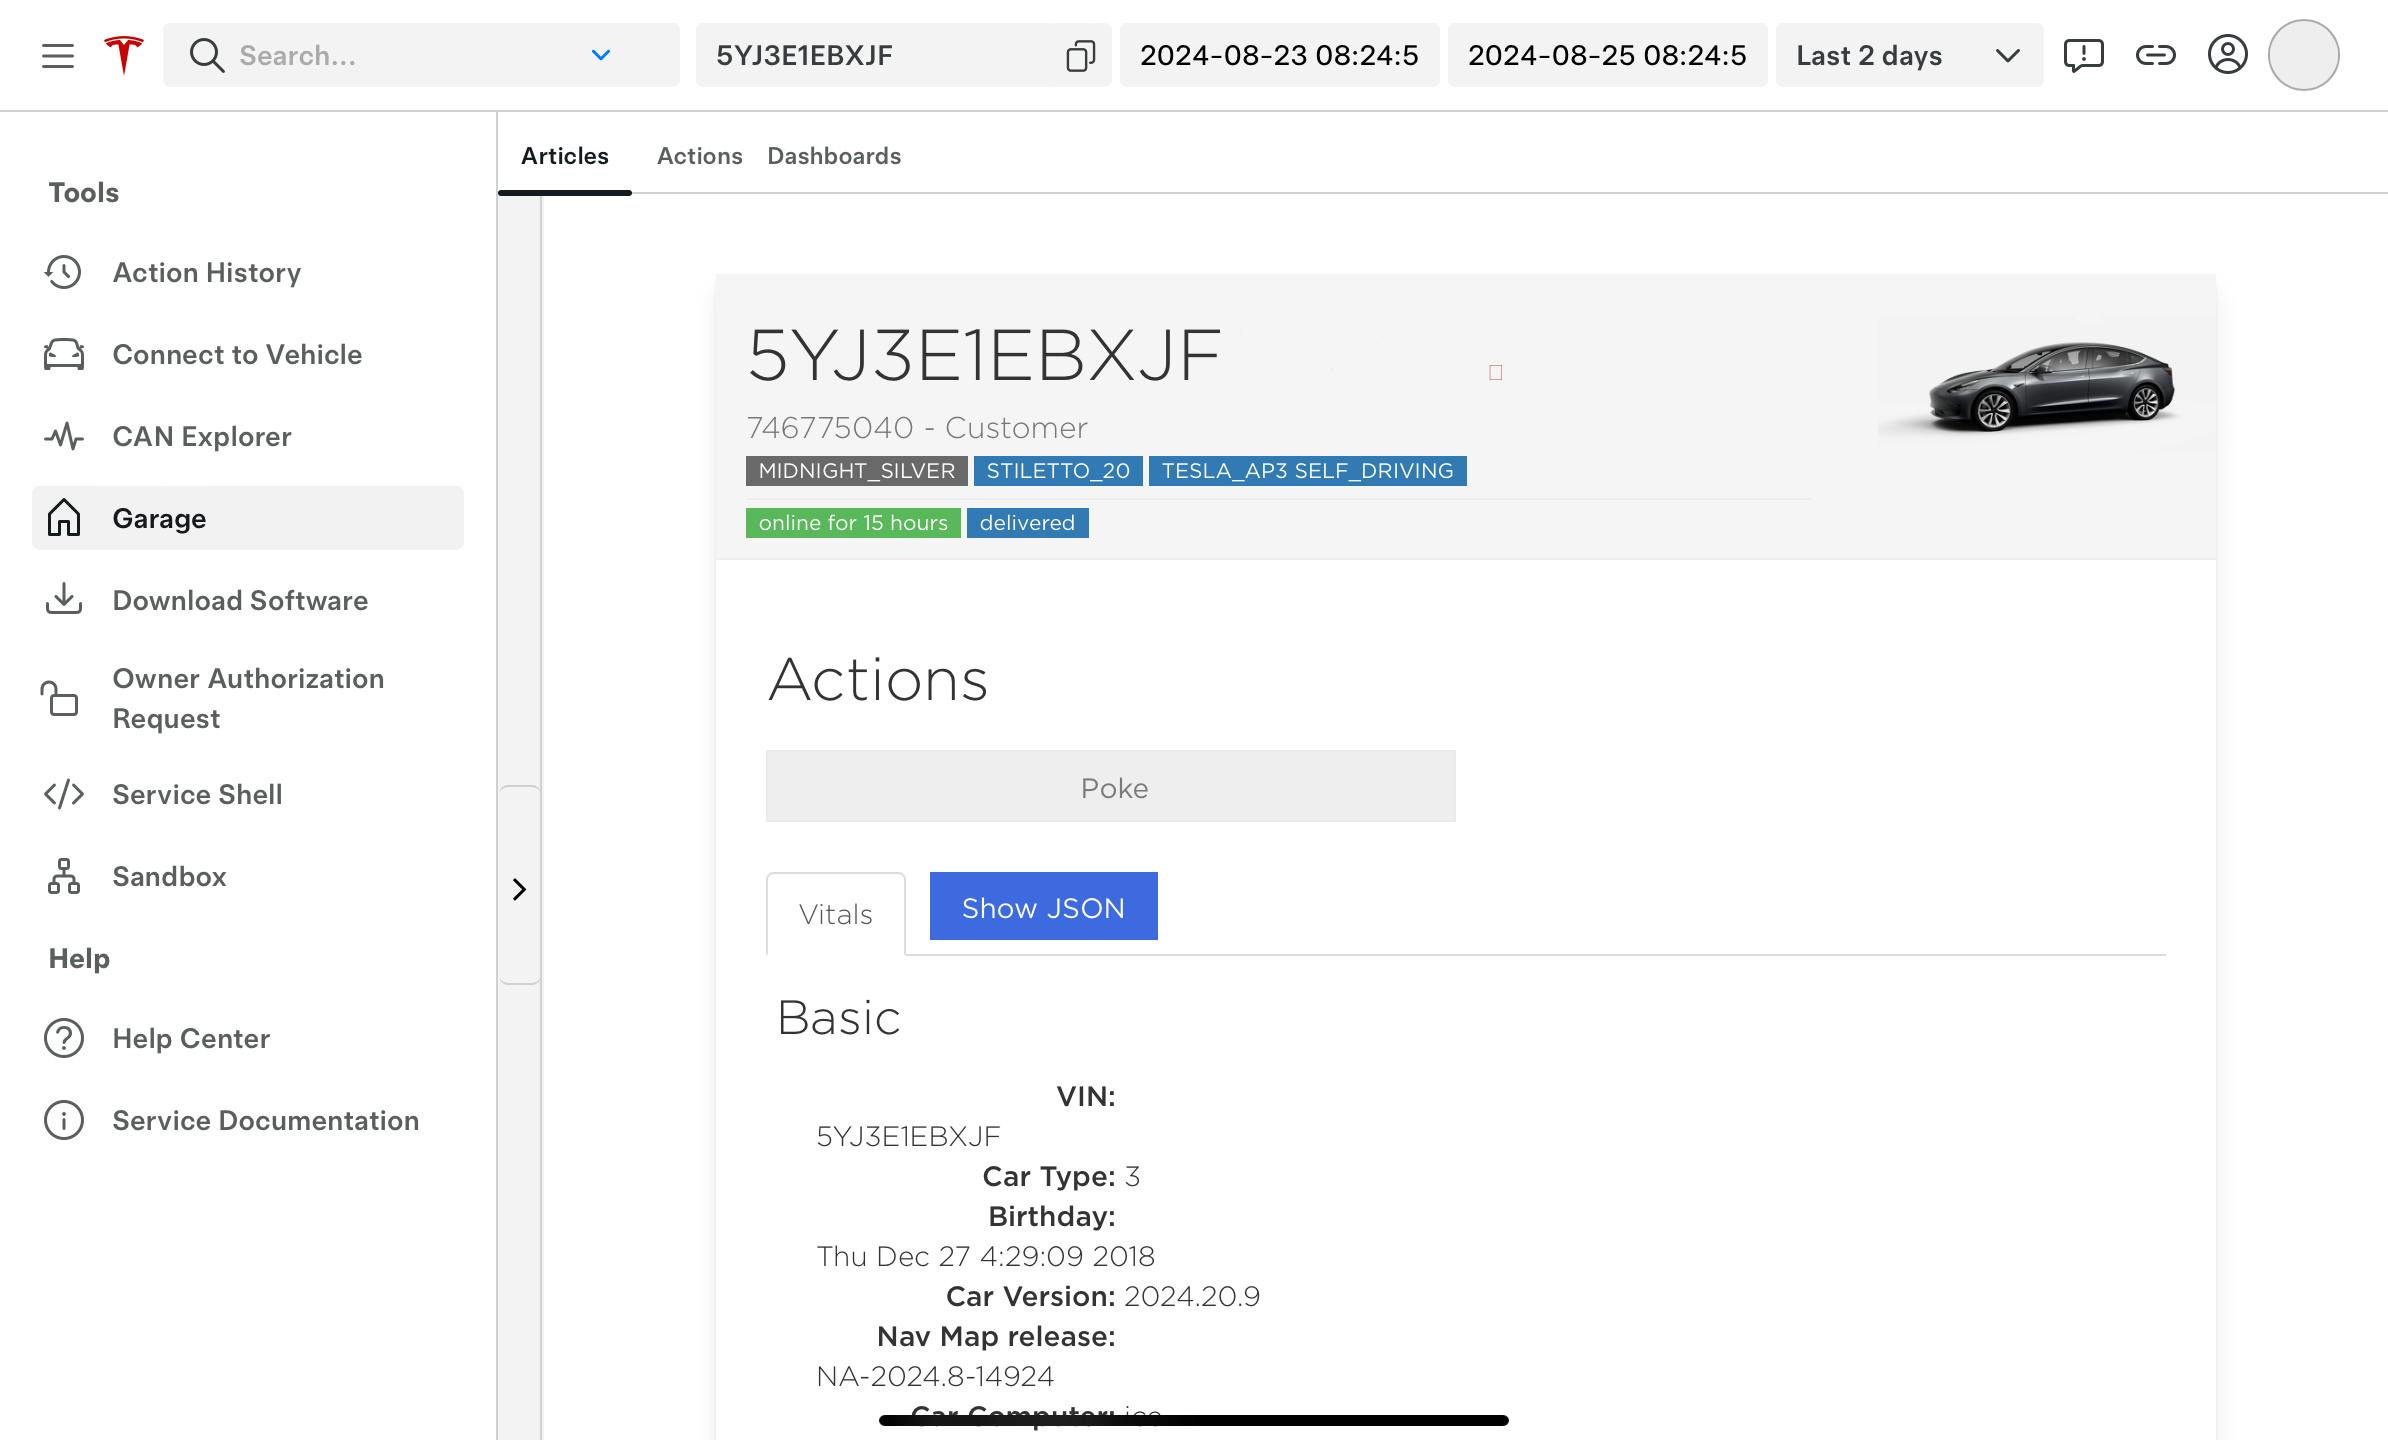Click the Show JSON button
The height and width of the screenshot is (1440, 2388).
pos(1043,907)
